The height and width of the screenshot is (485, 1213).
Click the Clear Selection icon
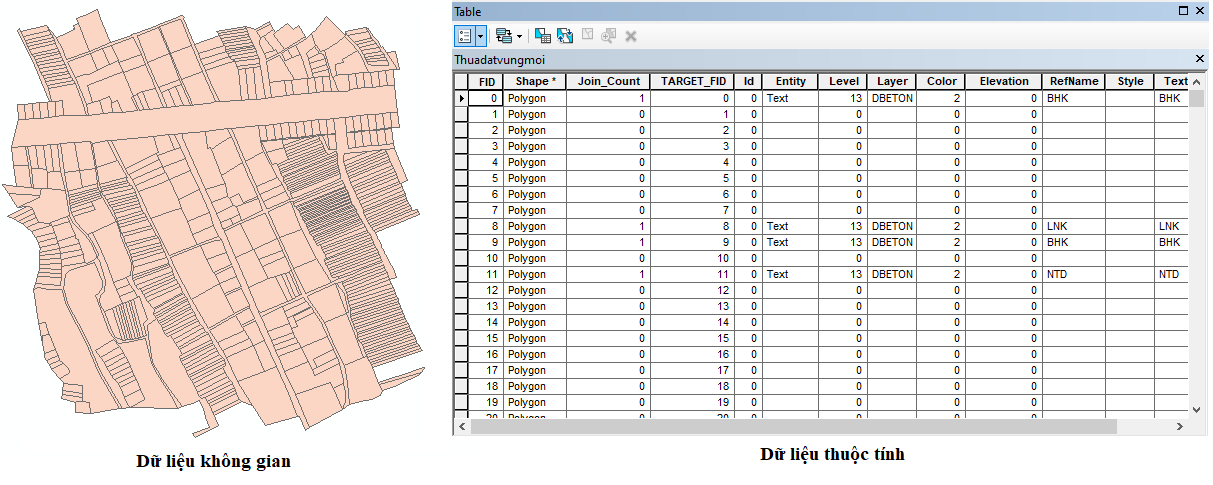587,35
